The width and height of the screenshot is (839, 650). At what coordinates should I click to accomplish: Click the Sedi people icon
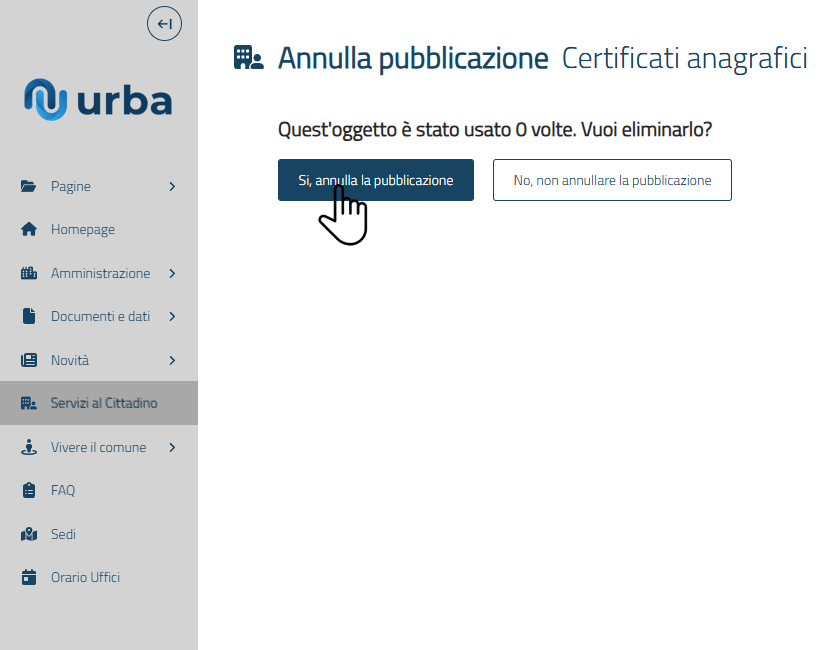pyautogui.click(x=29, y=533)
